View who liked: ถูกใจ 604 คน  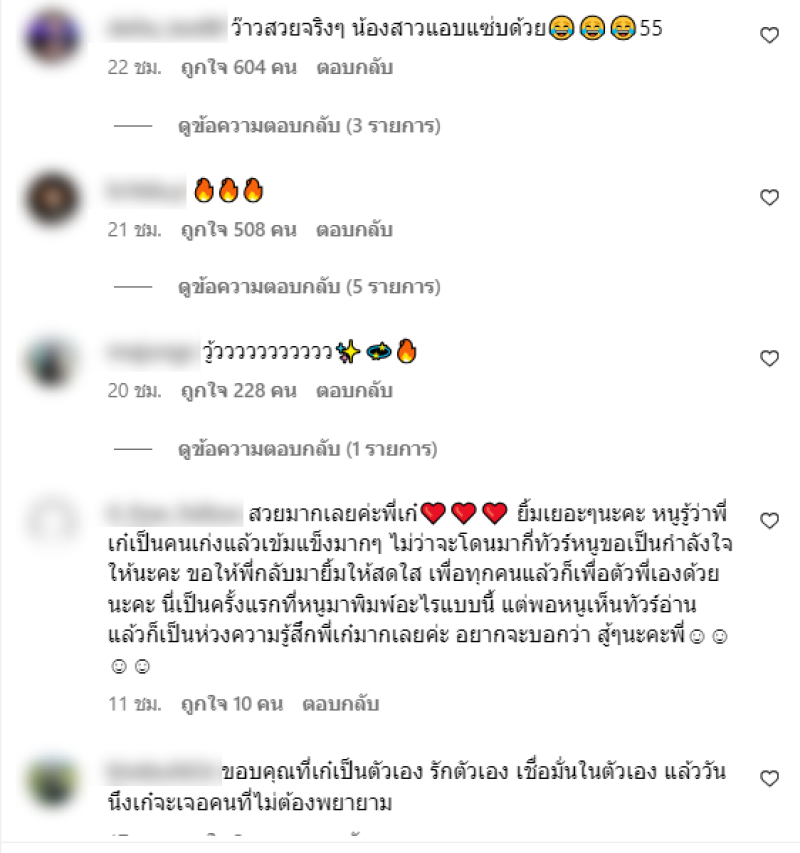click(x=239, y=67)
